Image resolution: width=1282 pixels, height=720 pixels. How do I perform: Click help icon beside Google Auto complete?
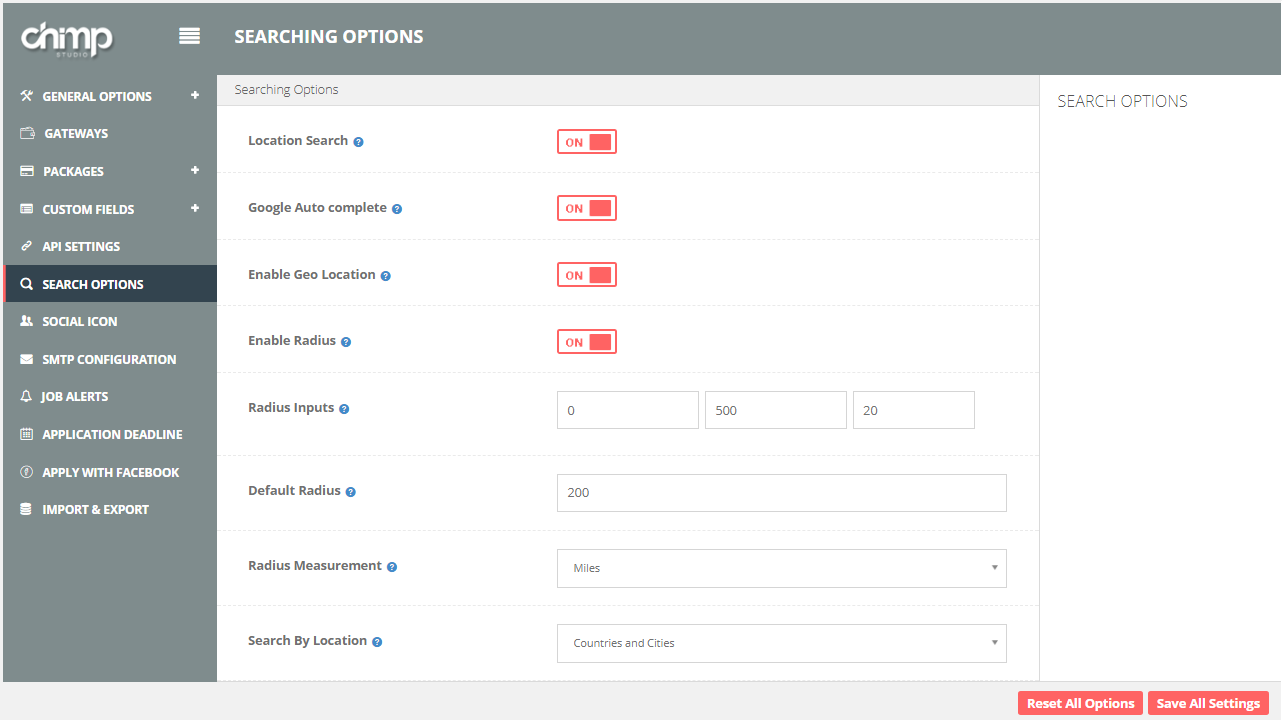coord(397,209)
